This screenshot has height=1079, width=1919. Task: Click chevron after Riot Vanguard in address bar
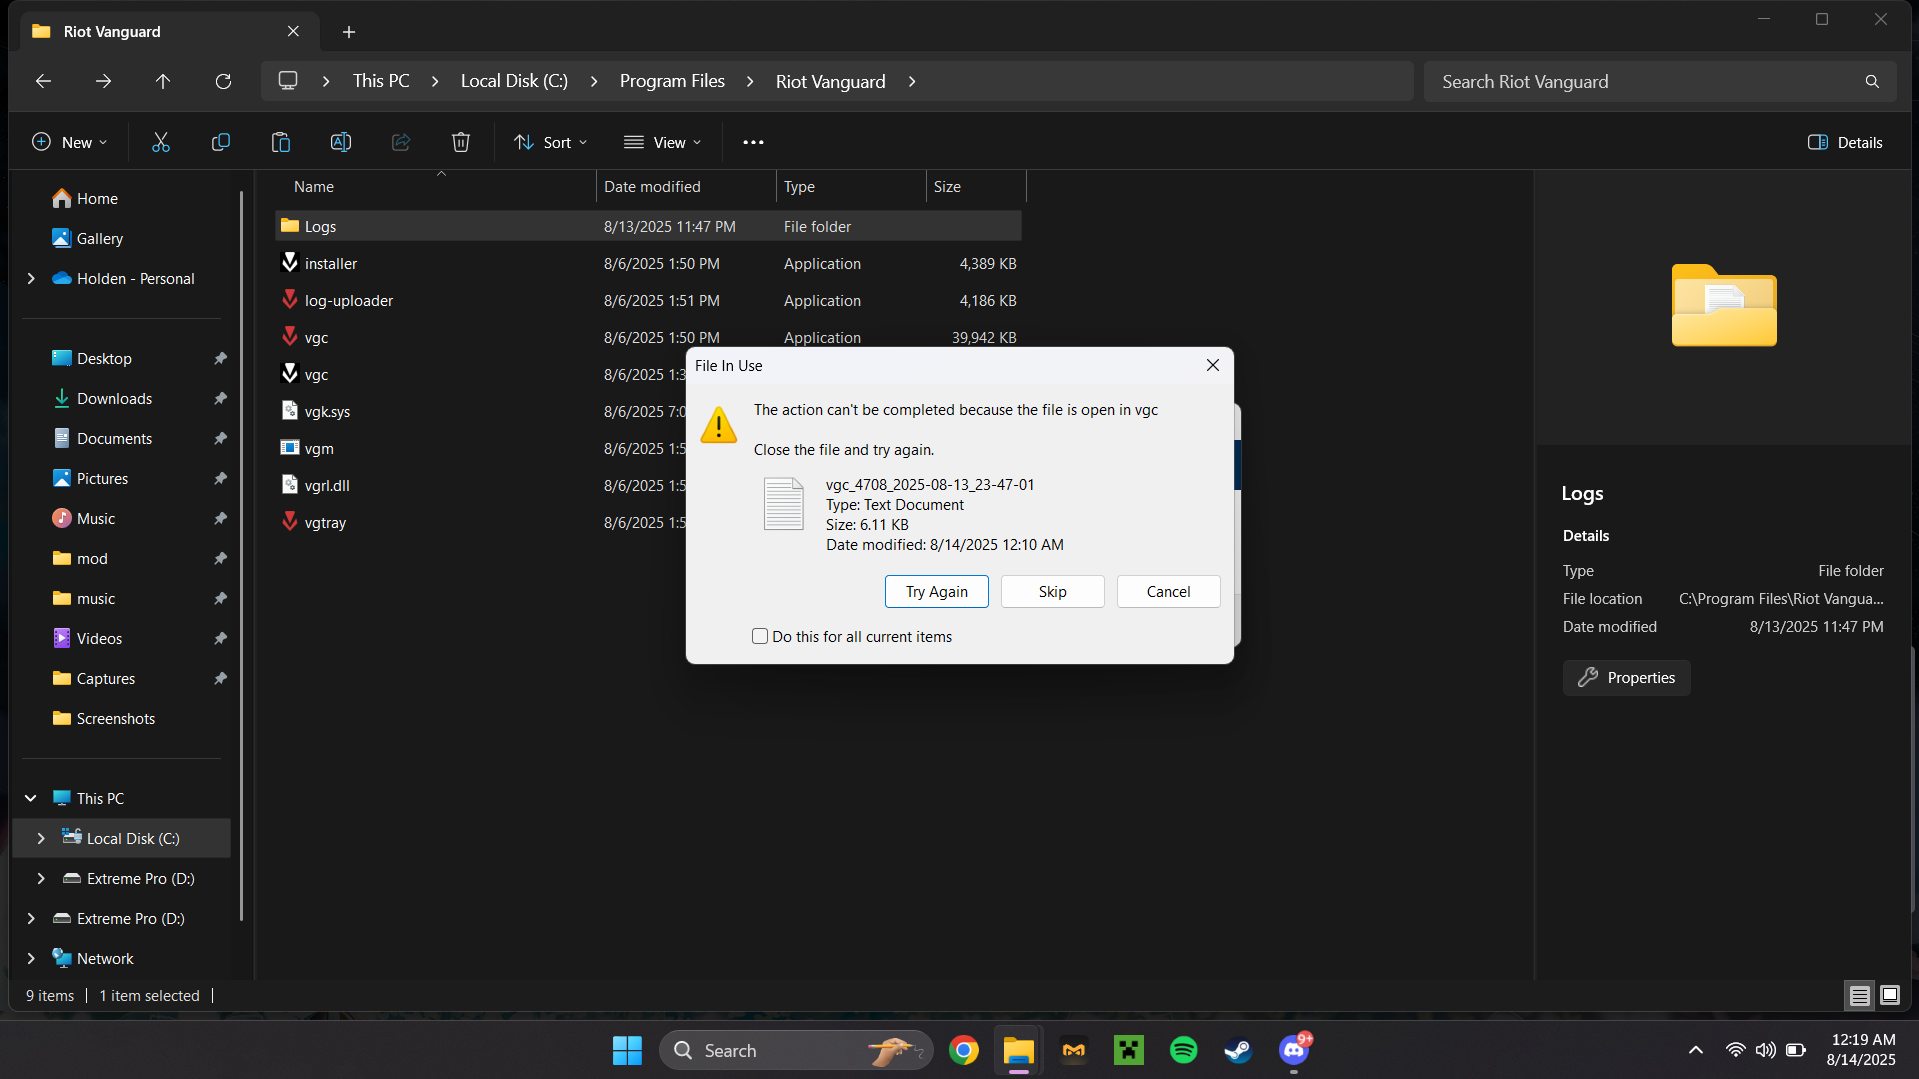click(912, 81)
